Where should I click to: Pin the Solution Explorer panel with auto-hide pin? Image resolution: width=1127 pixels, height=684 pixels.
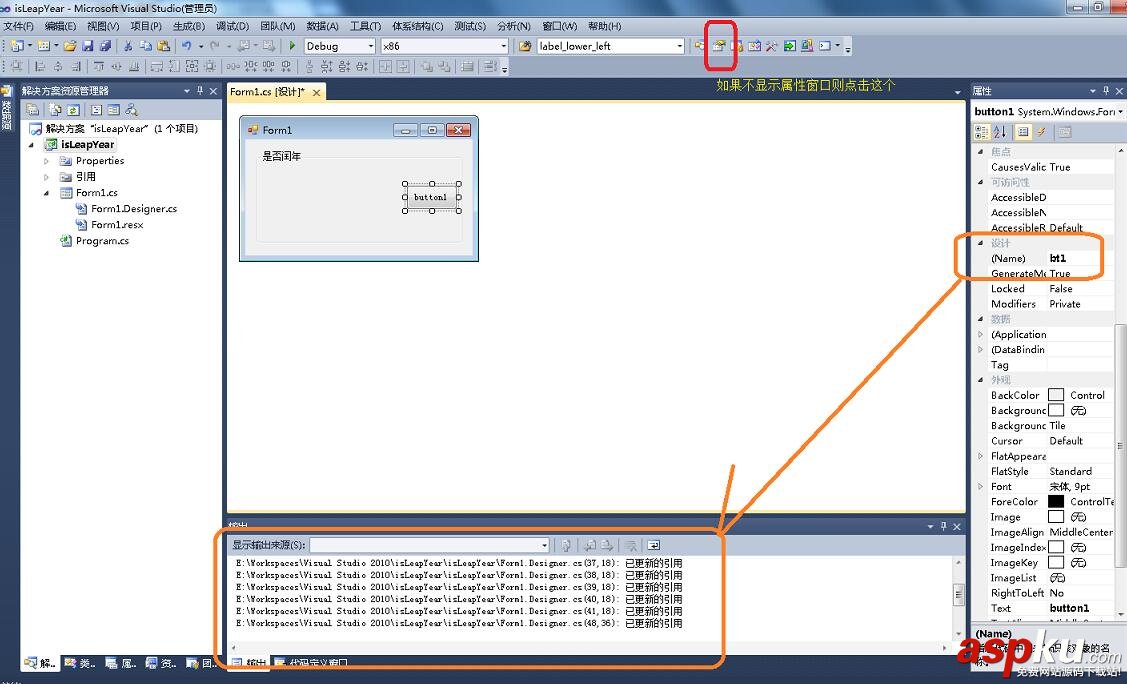[200, 91]
